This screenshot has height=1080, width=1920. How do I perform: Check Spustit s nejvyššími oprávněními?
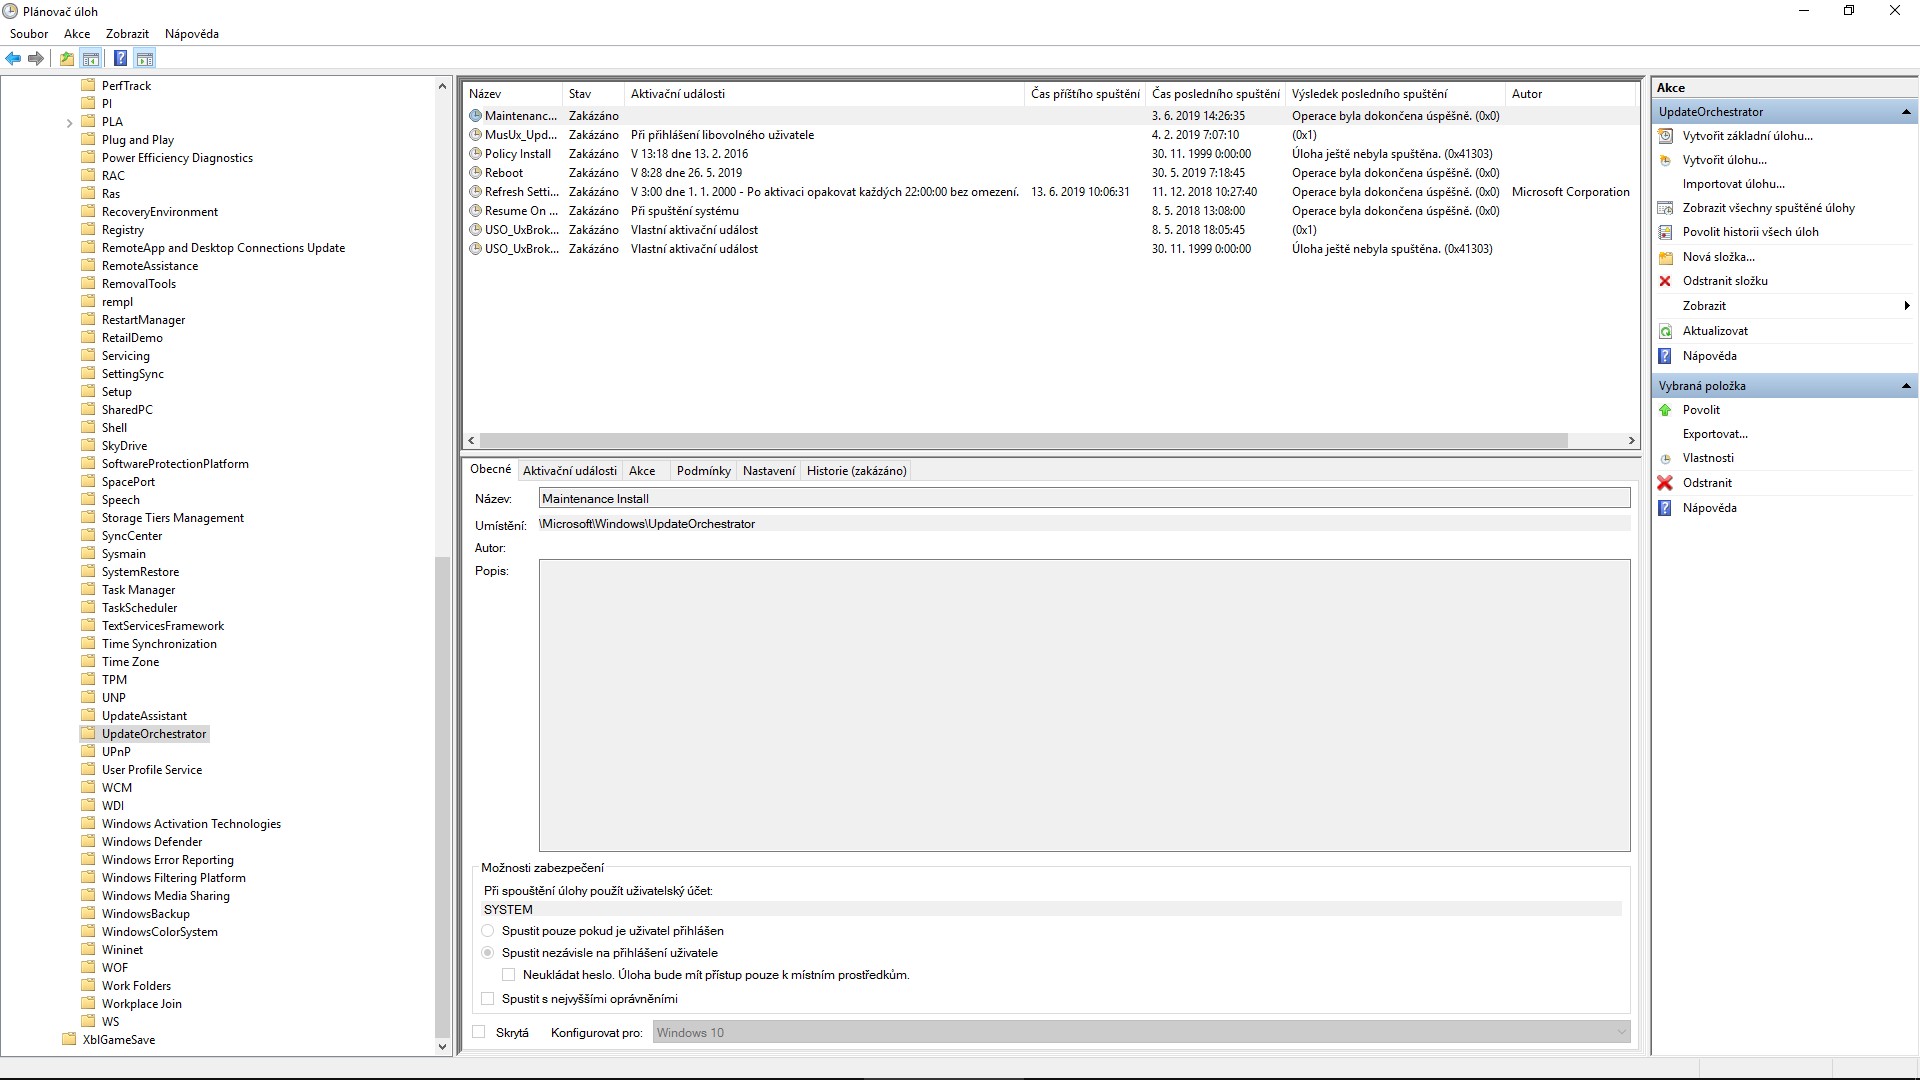click(x=488, y=998)
